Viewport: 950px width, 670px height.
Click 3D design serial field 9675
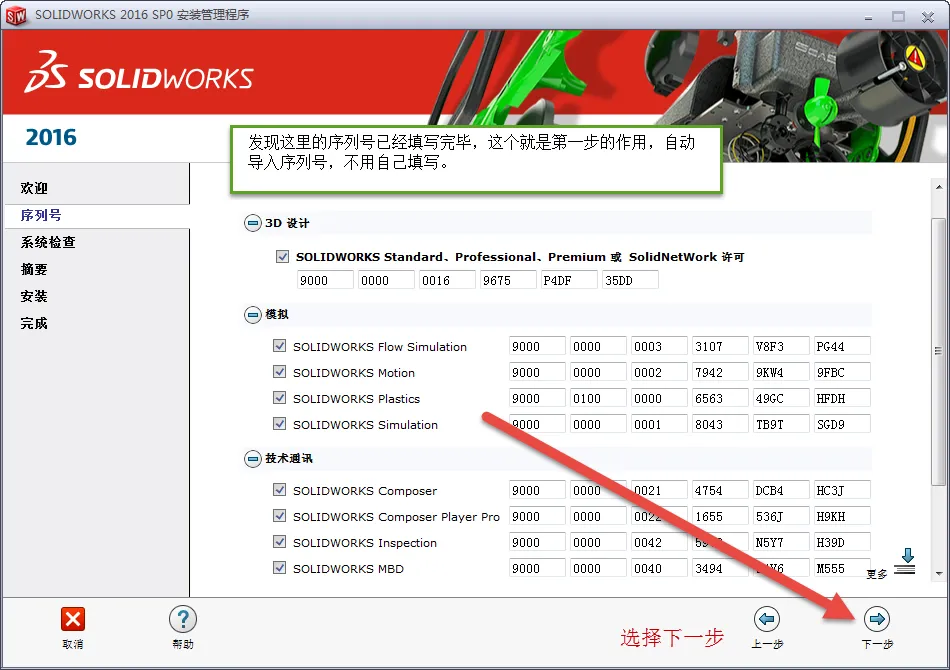tap(508, 280)
